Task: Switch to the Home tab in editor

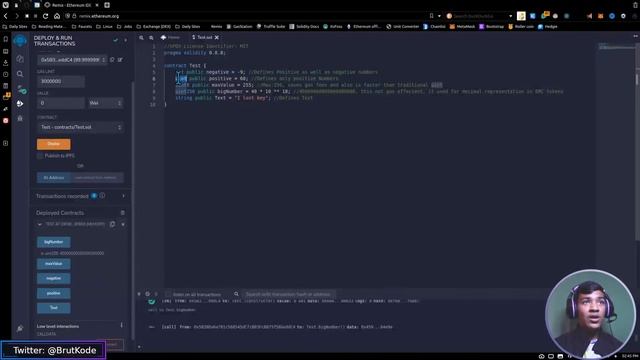Action: 170,37
